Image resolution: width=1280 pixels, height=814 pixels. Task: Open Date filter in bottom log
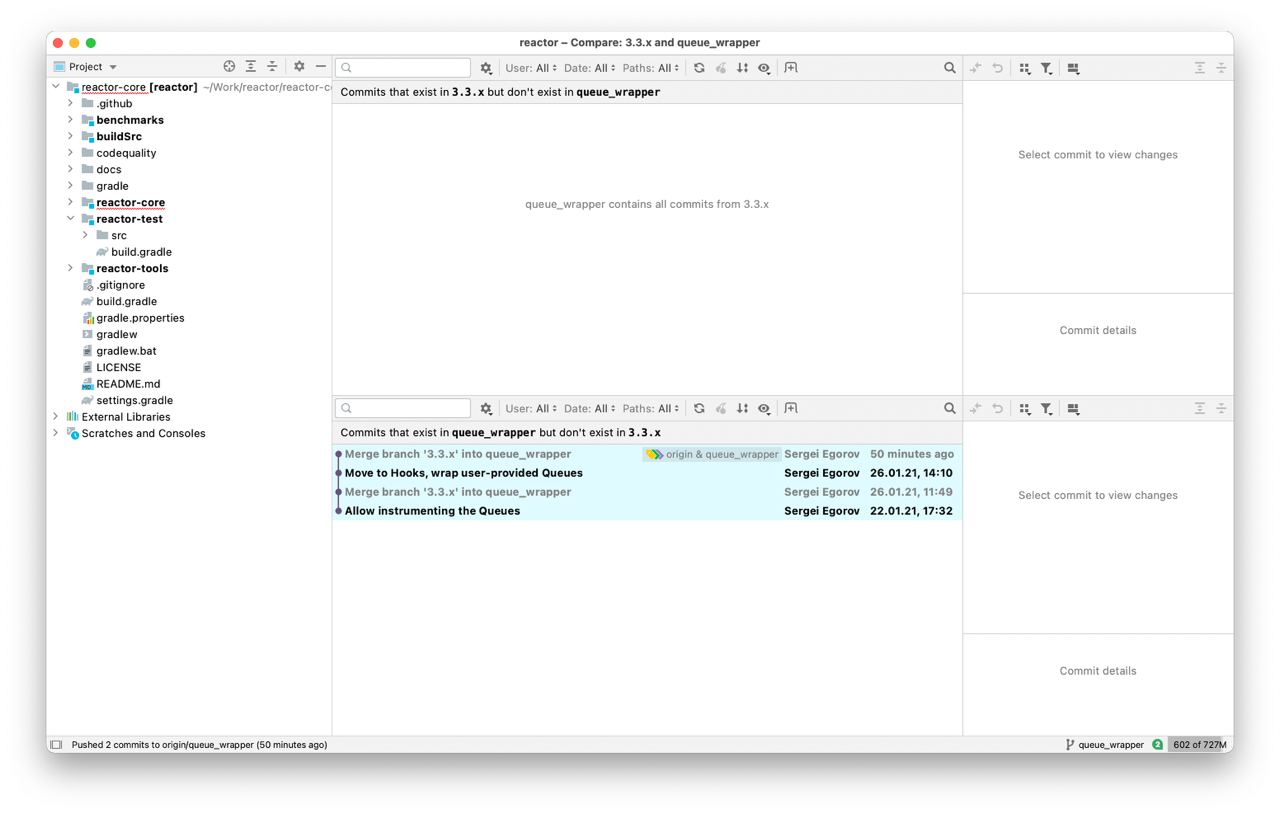tap(590, 409)
